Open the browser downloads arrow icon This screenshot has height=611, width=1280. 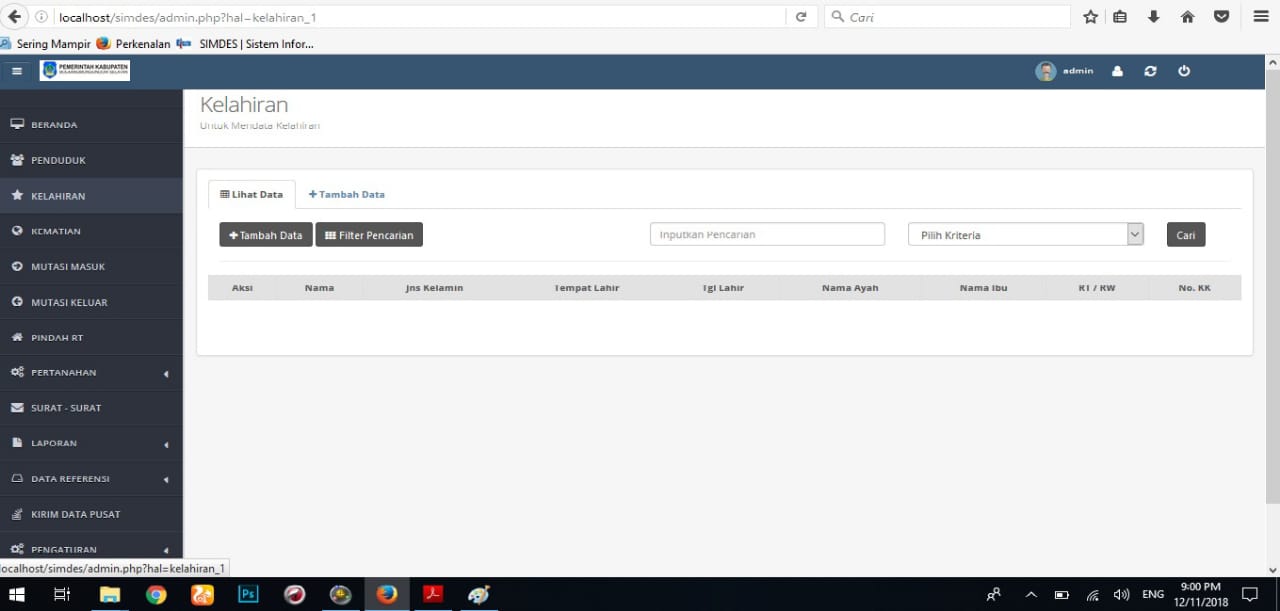[x=1154, y=17]
